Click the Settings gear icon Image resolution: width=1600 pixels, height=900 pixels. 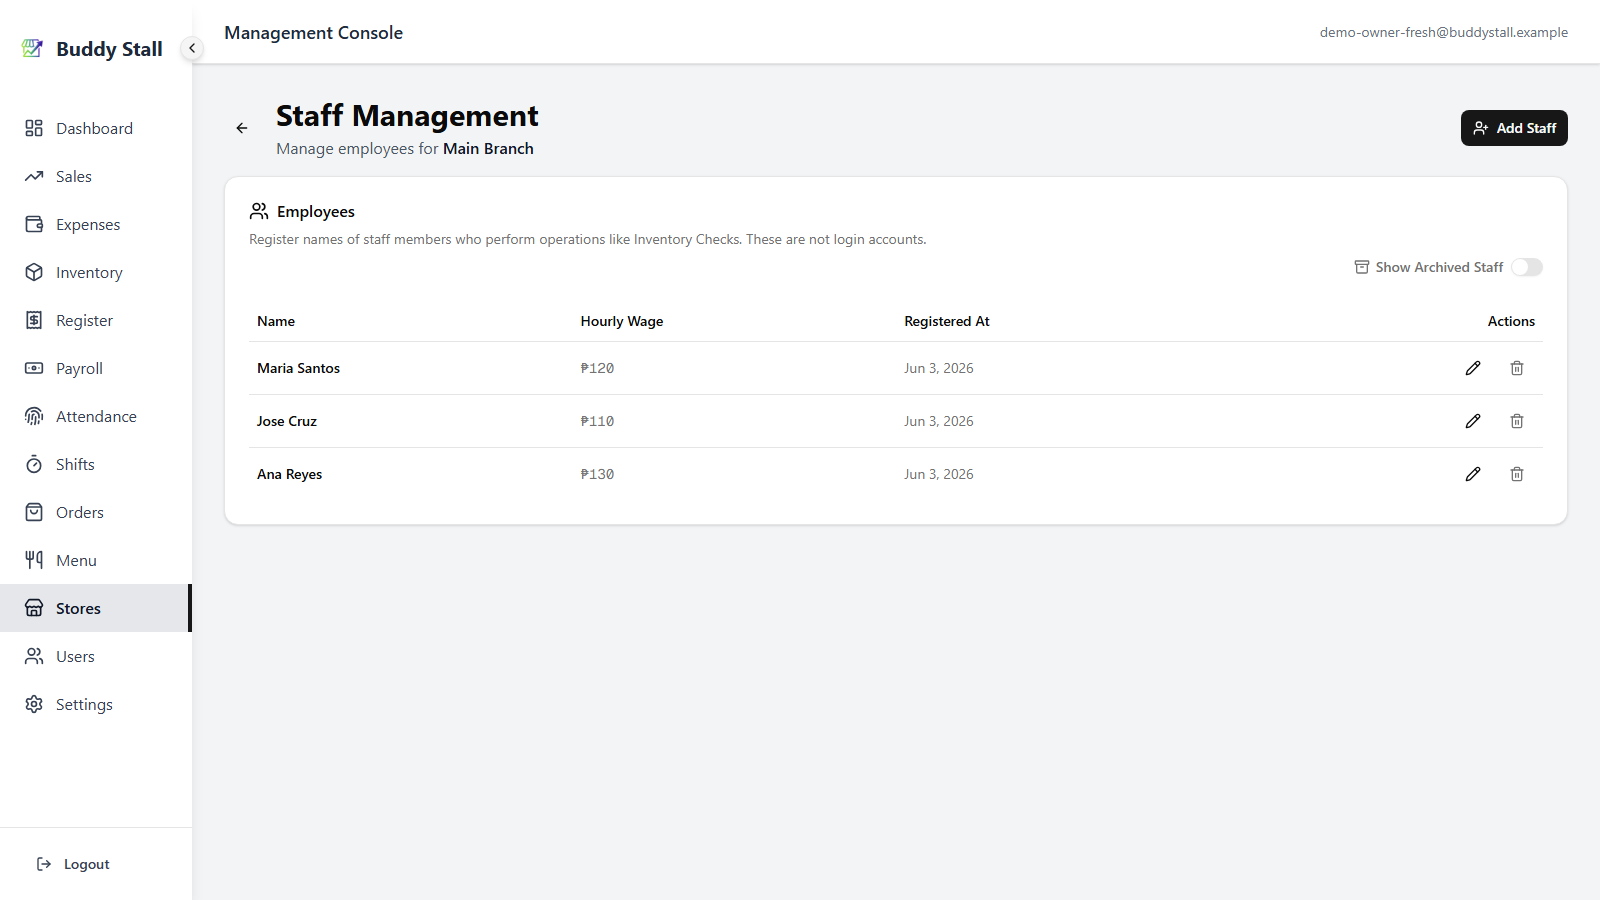click(x=34, y=704)
